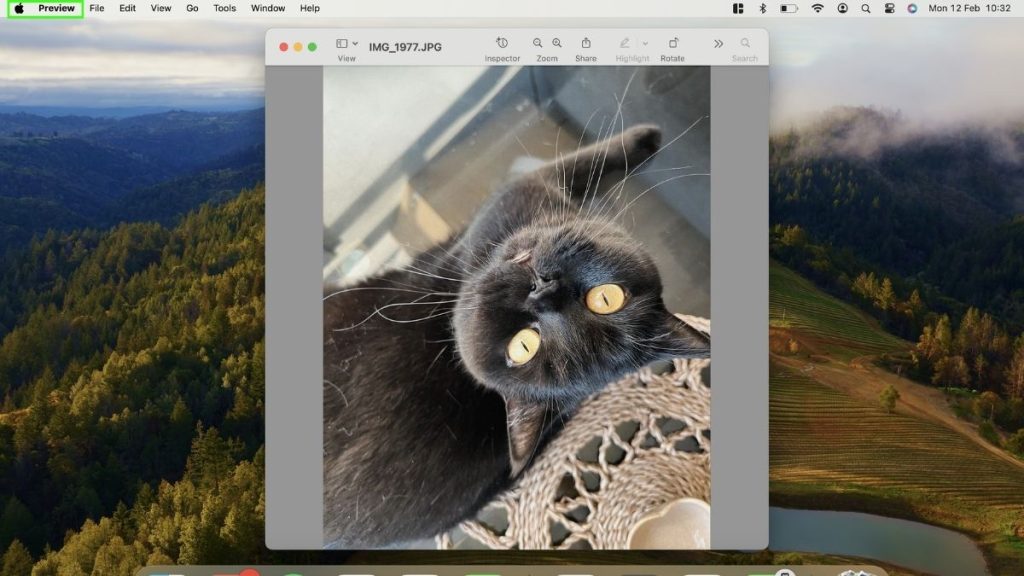Image resolution: width=1024 pixels, height=576 pixels.
Task: Open the Tools menu
Action: 224,8
